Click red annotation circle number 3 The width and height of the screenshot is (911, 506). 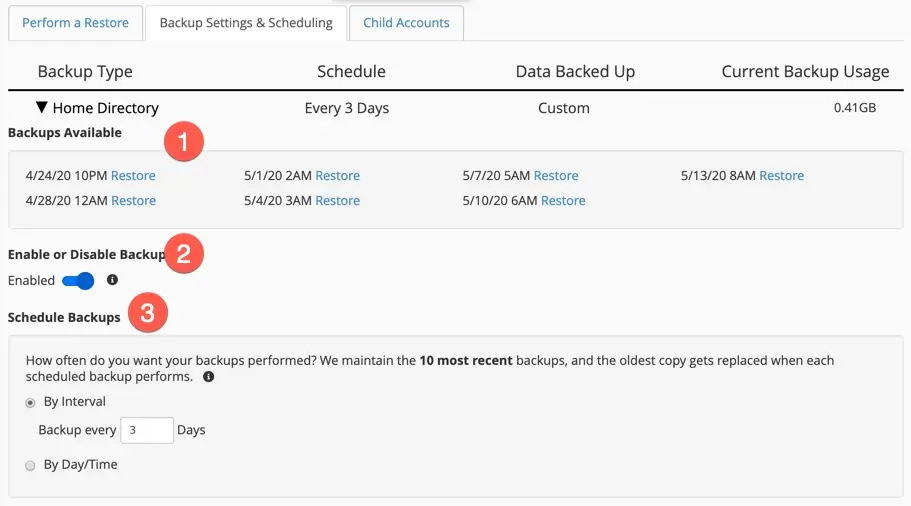(147, 314)
